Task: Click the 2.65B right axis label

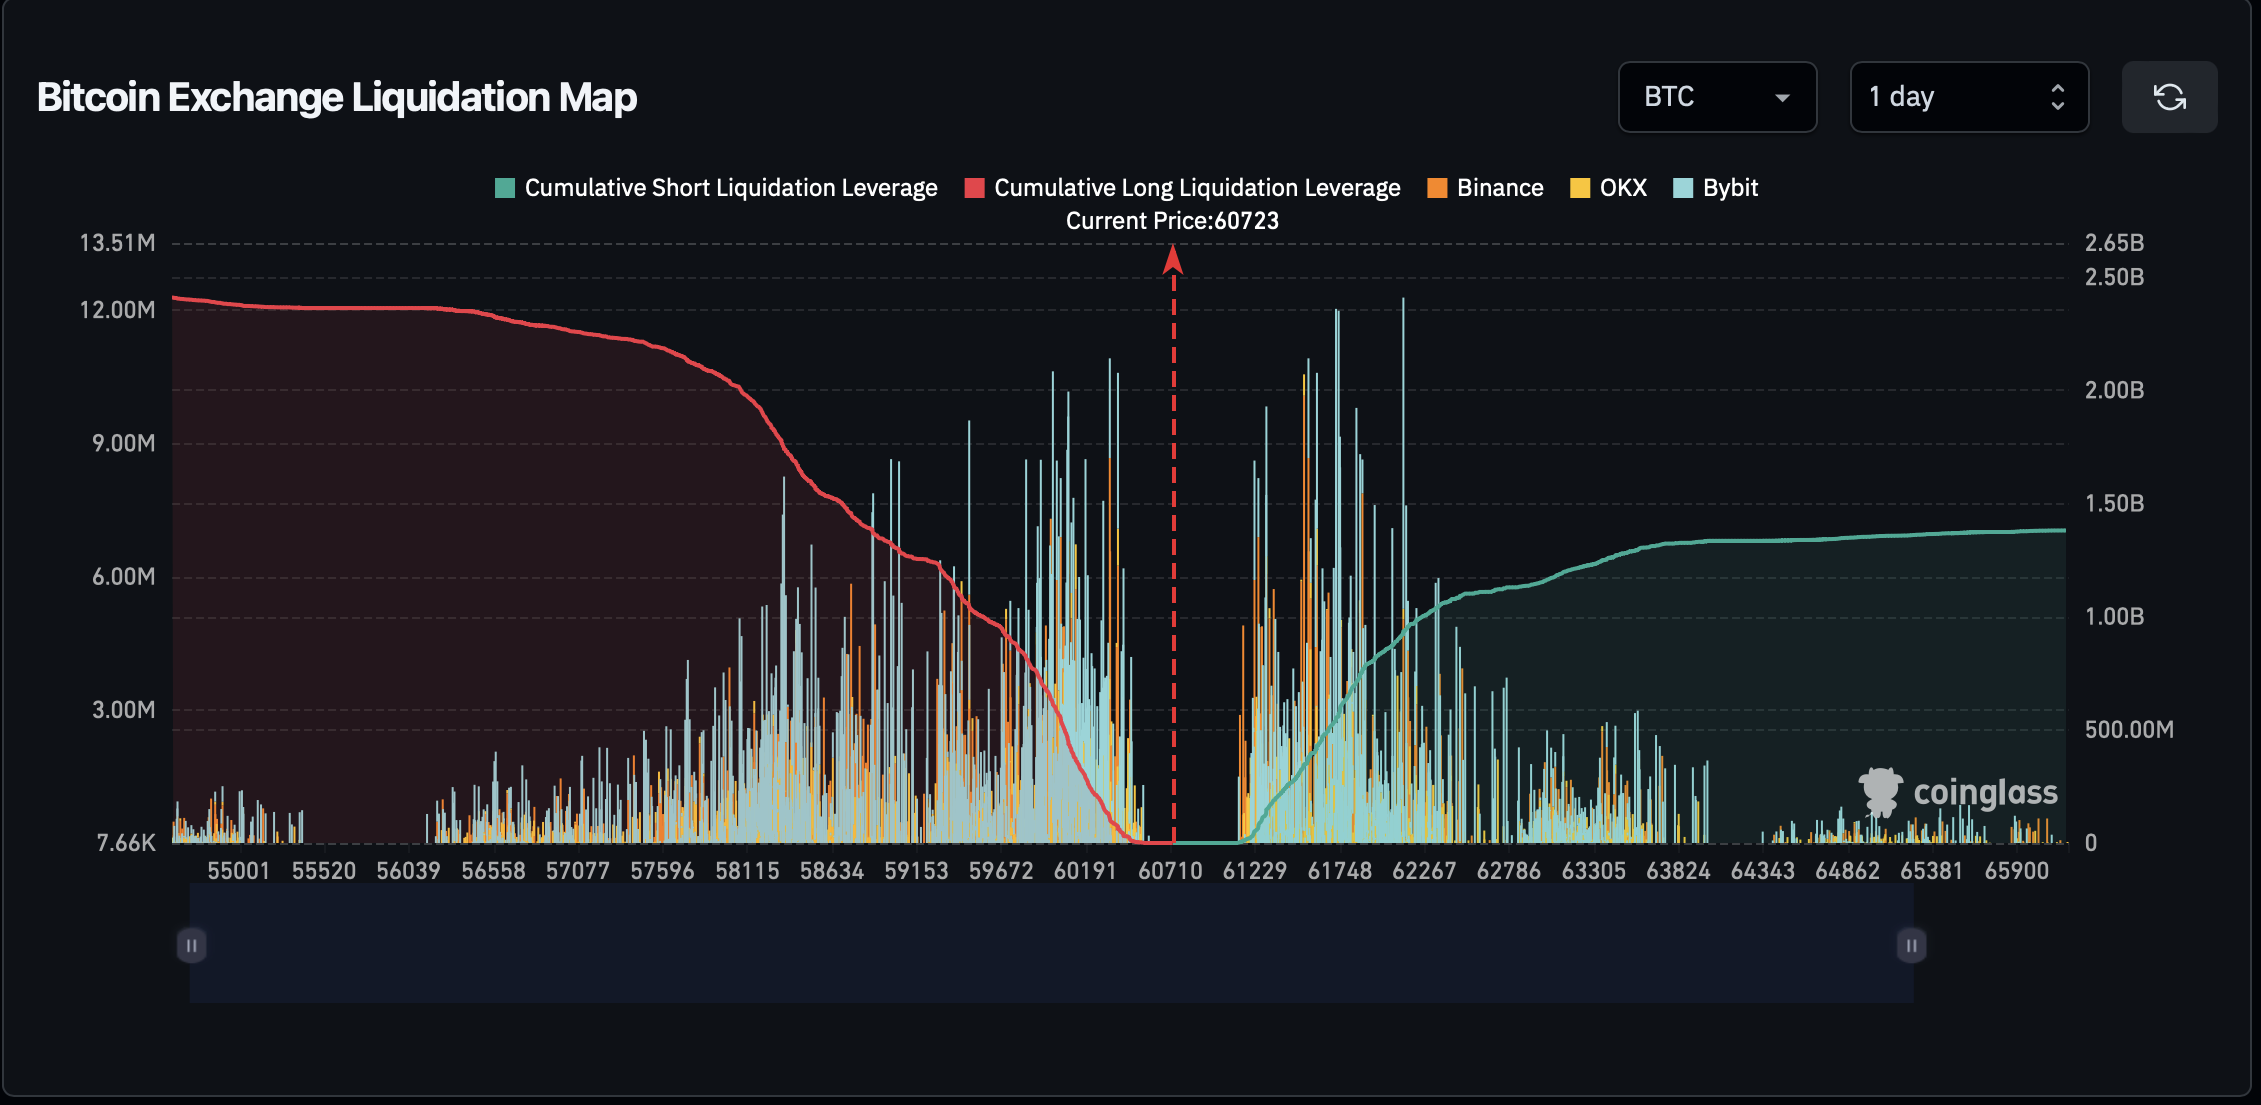Action: coord(2114,243)
